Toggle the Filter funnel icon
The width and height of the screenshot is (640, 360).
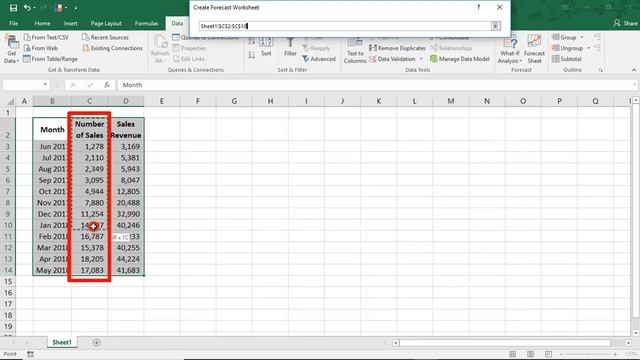(290, 46)
